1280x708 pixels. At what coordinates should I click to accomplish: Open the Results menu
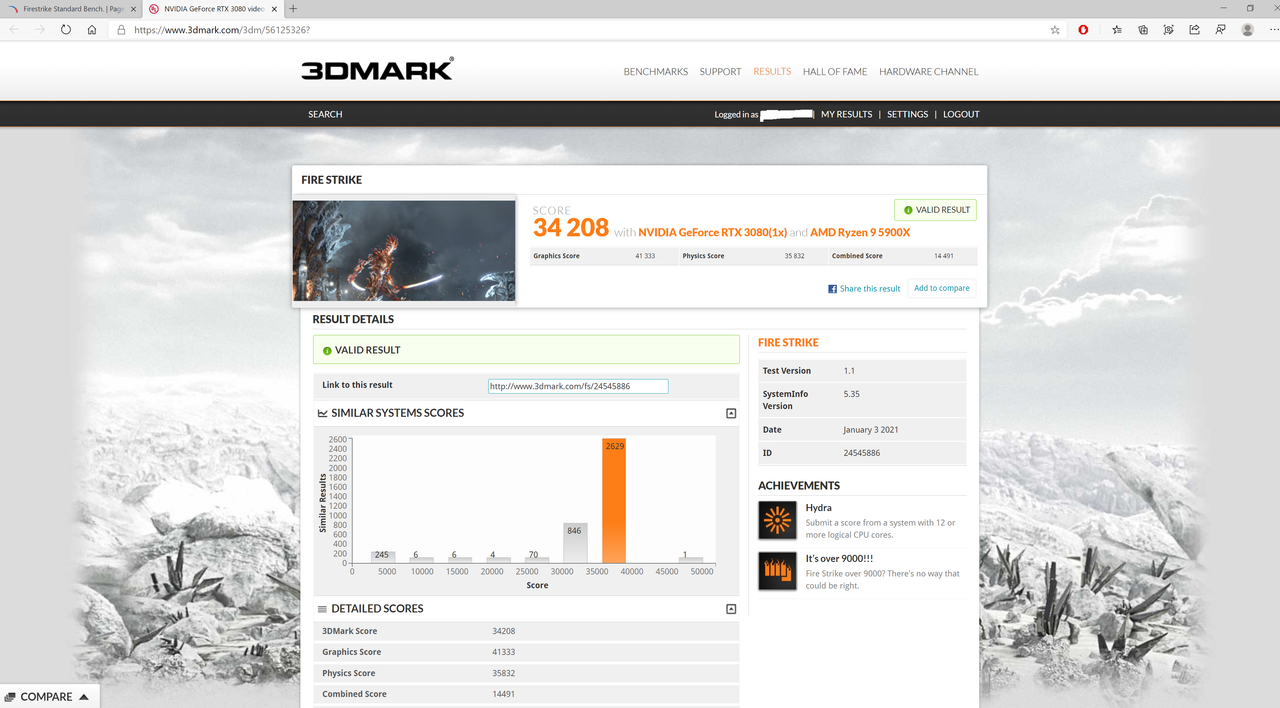pos(772,72)
